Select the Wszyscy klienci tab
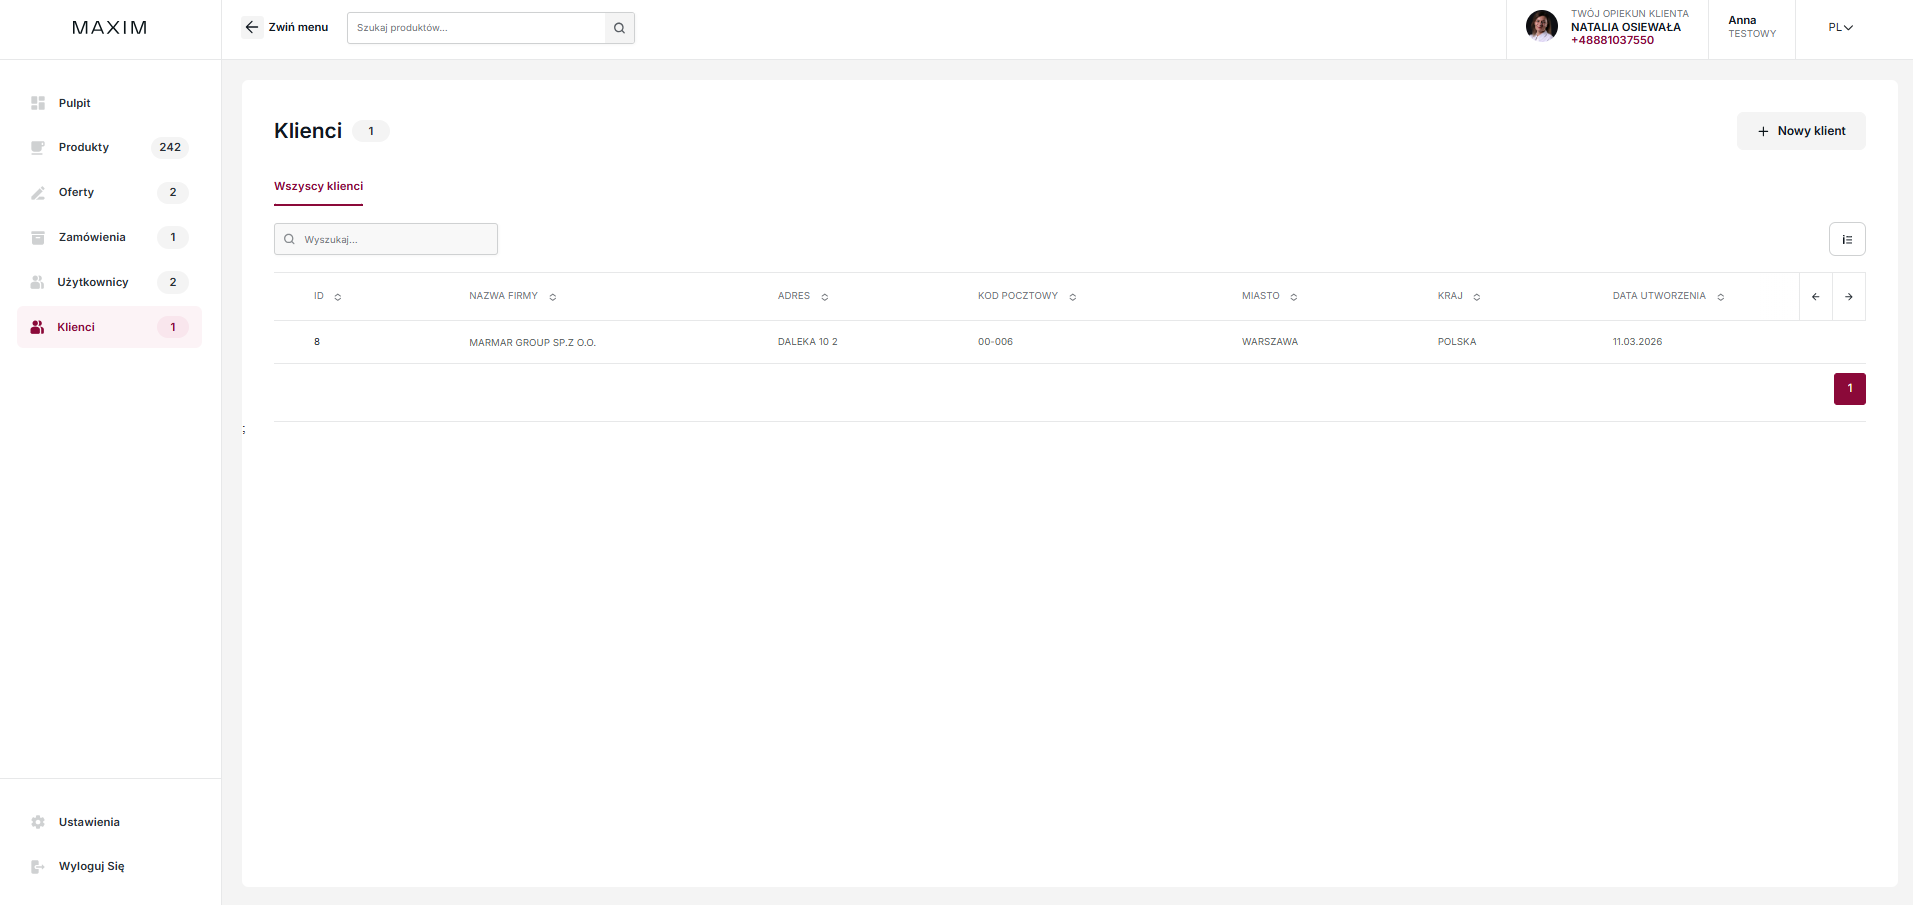This screenshot has width=1913, height=905. pos(318,186)
